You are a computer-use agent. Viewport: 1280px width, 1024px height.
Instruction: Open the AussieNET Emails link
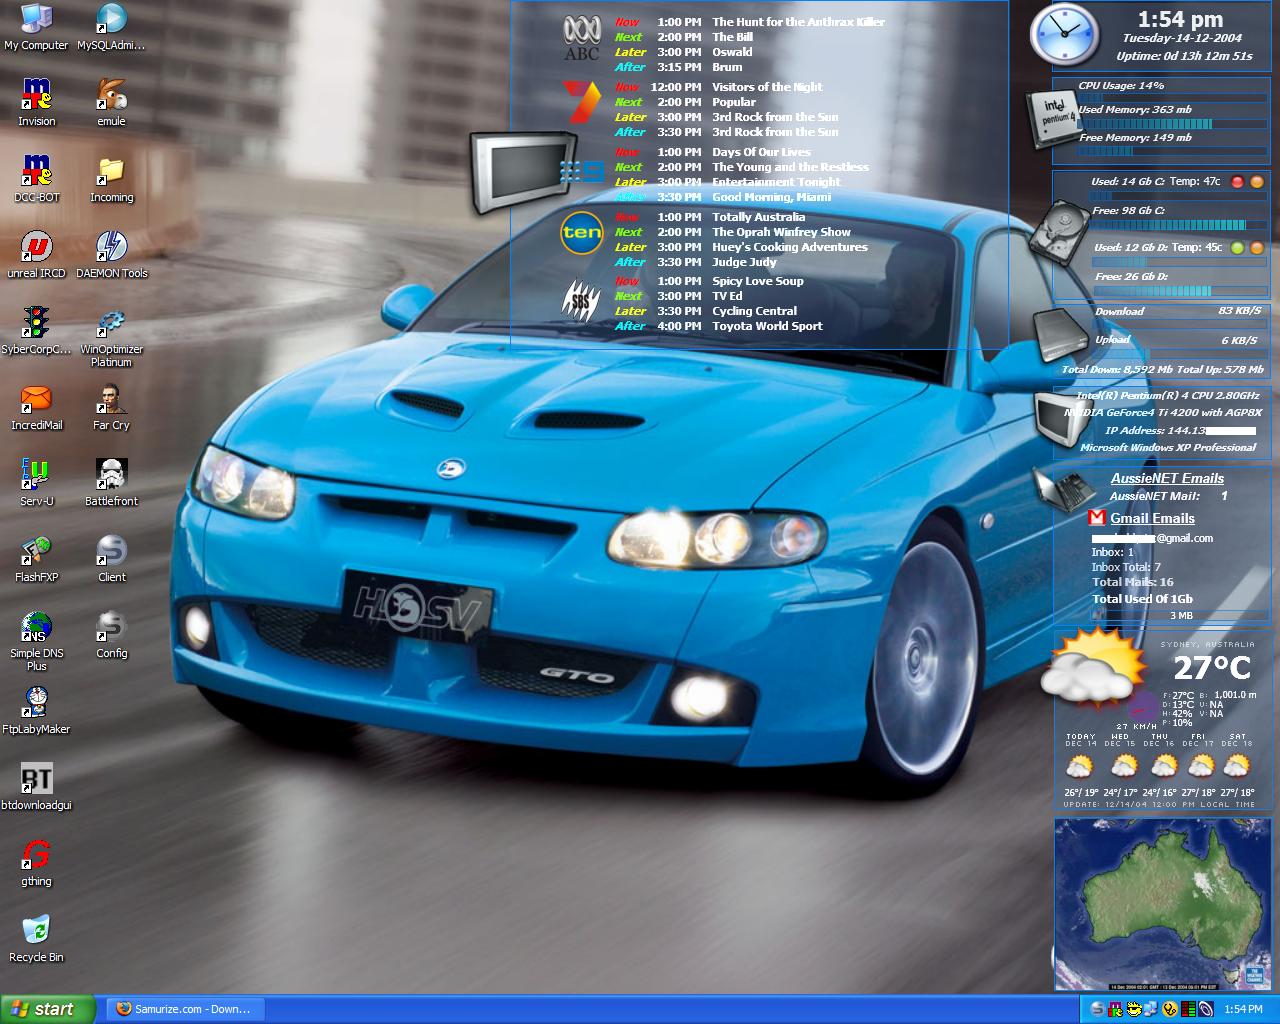coord(1167,478)
